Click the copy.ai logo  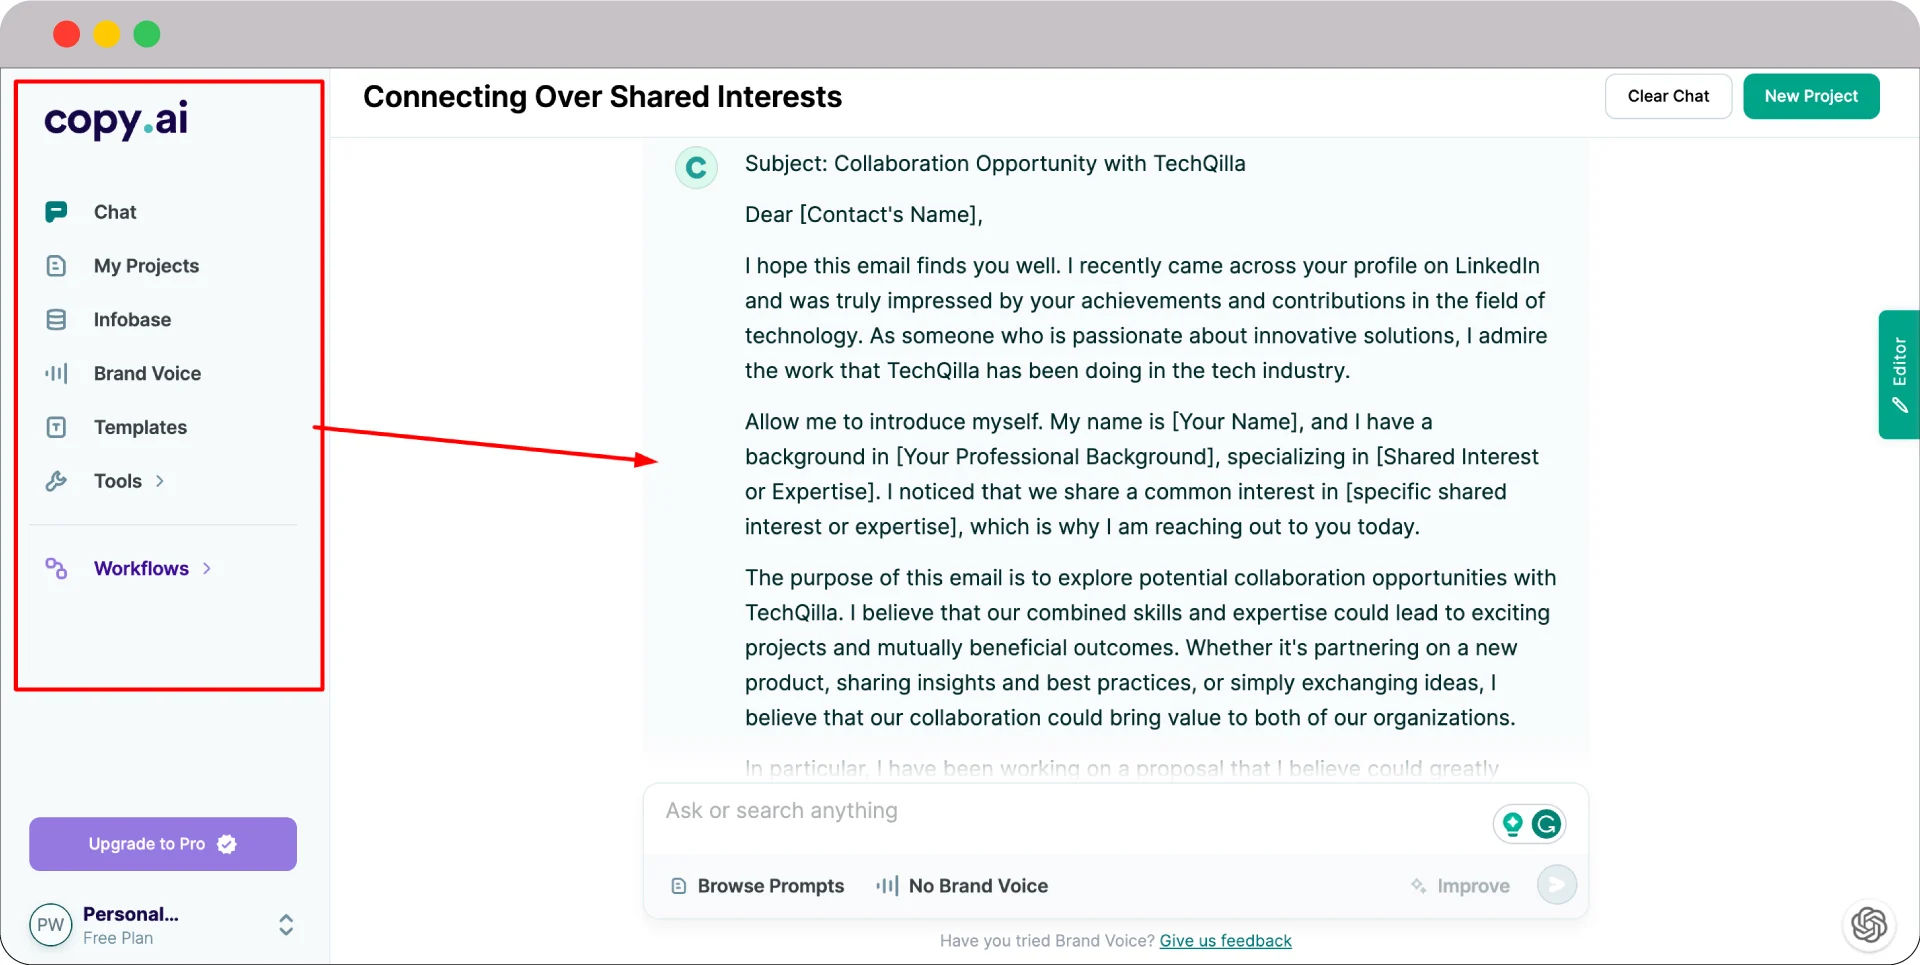116,120
